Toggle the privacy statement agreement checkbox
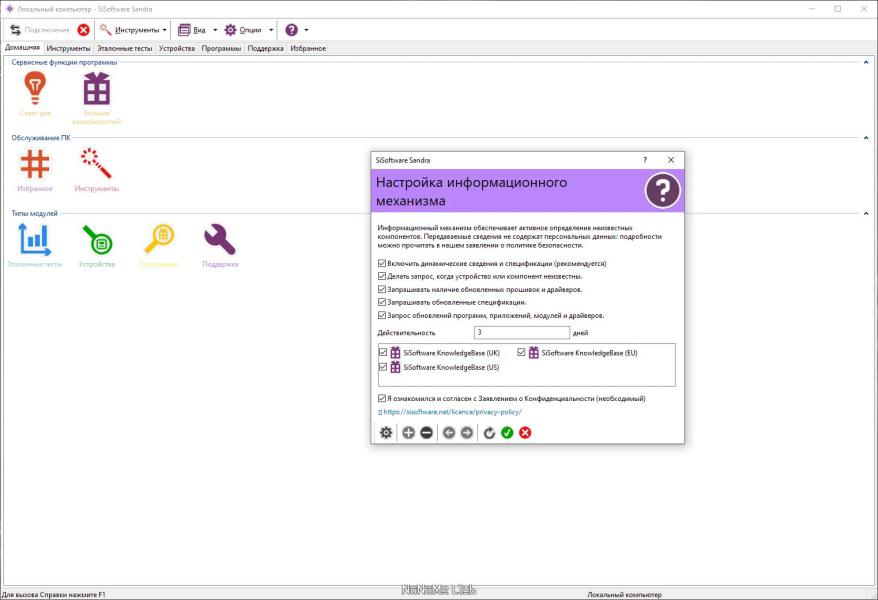 coord(382,399)
